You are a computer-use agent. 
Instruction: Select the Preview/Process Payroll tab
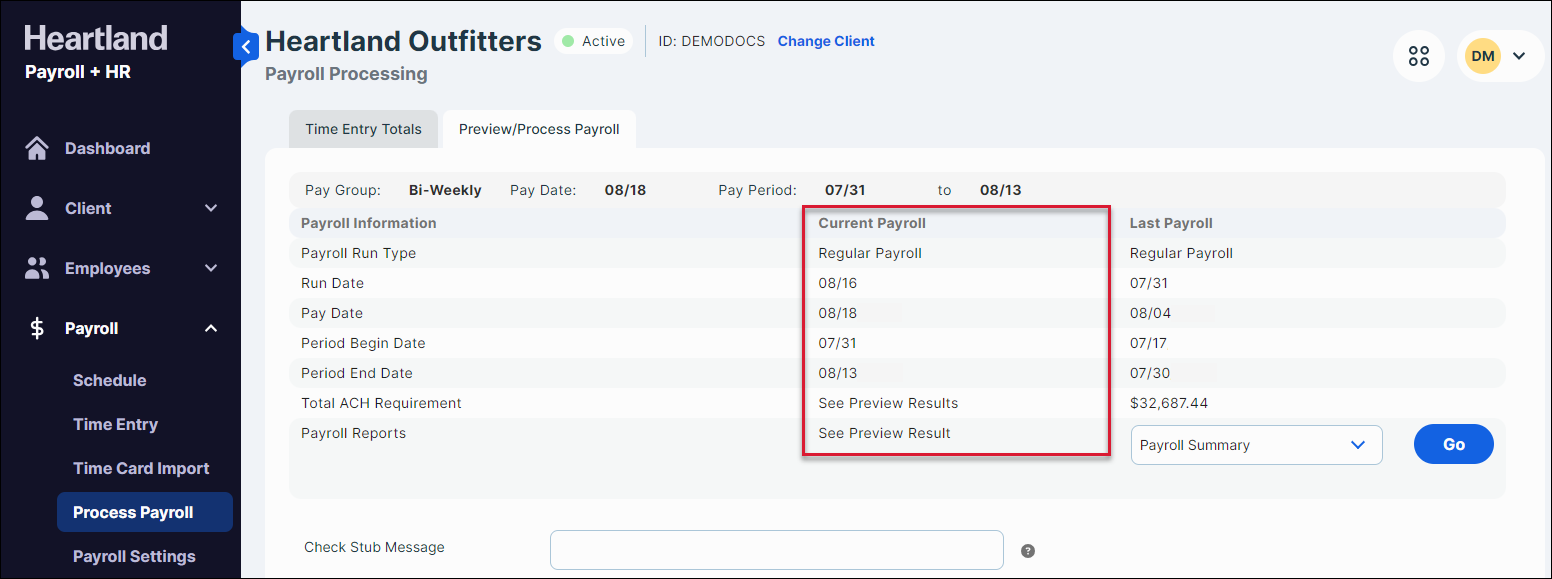(539, 129)
